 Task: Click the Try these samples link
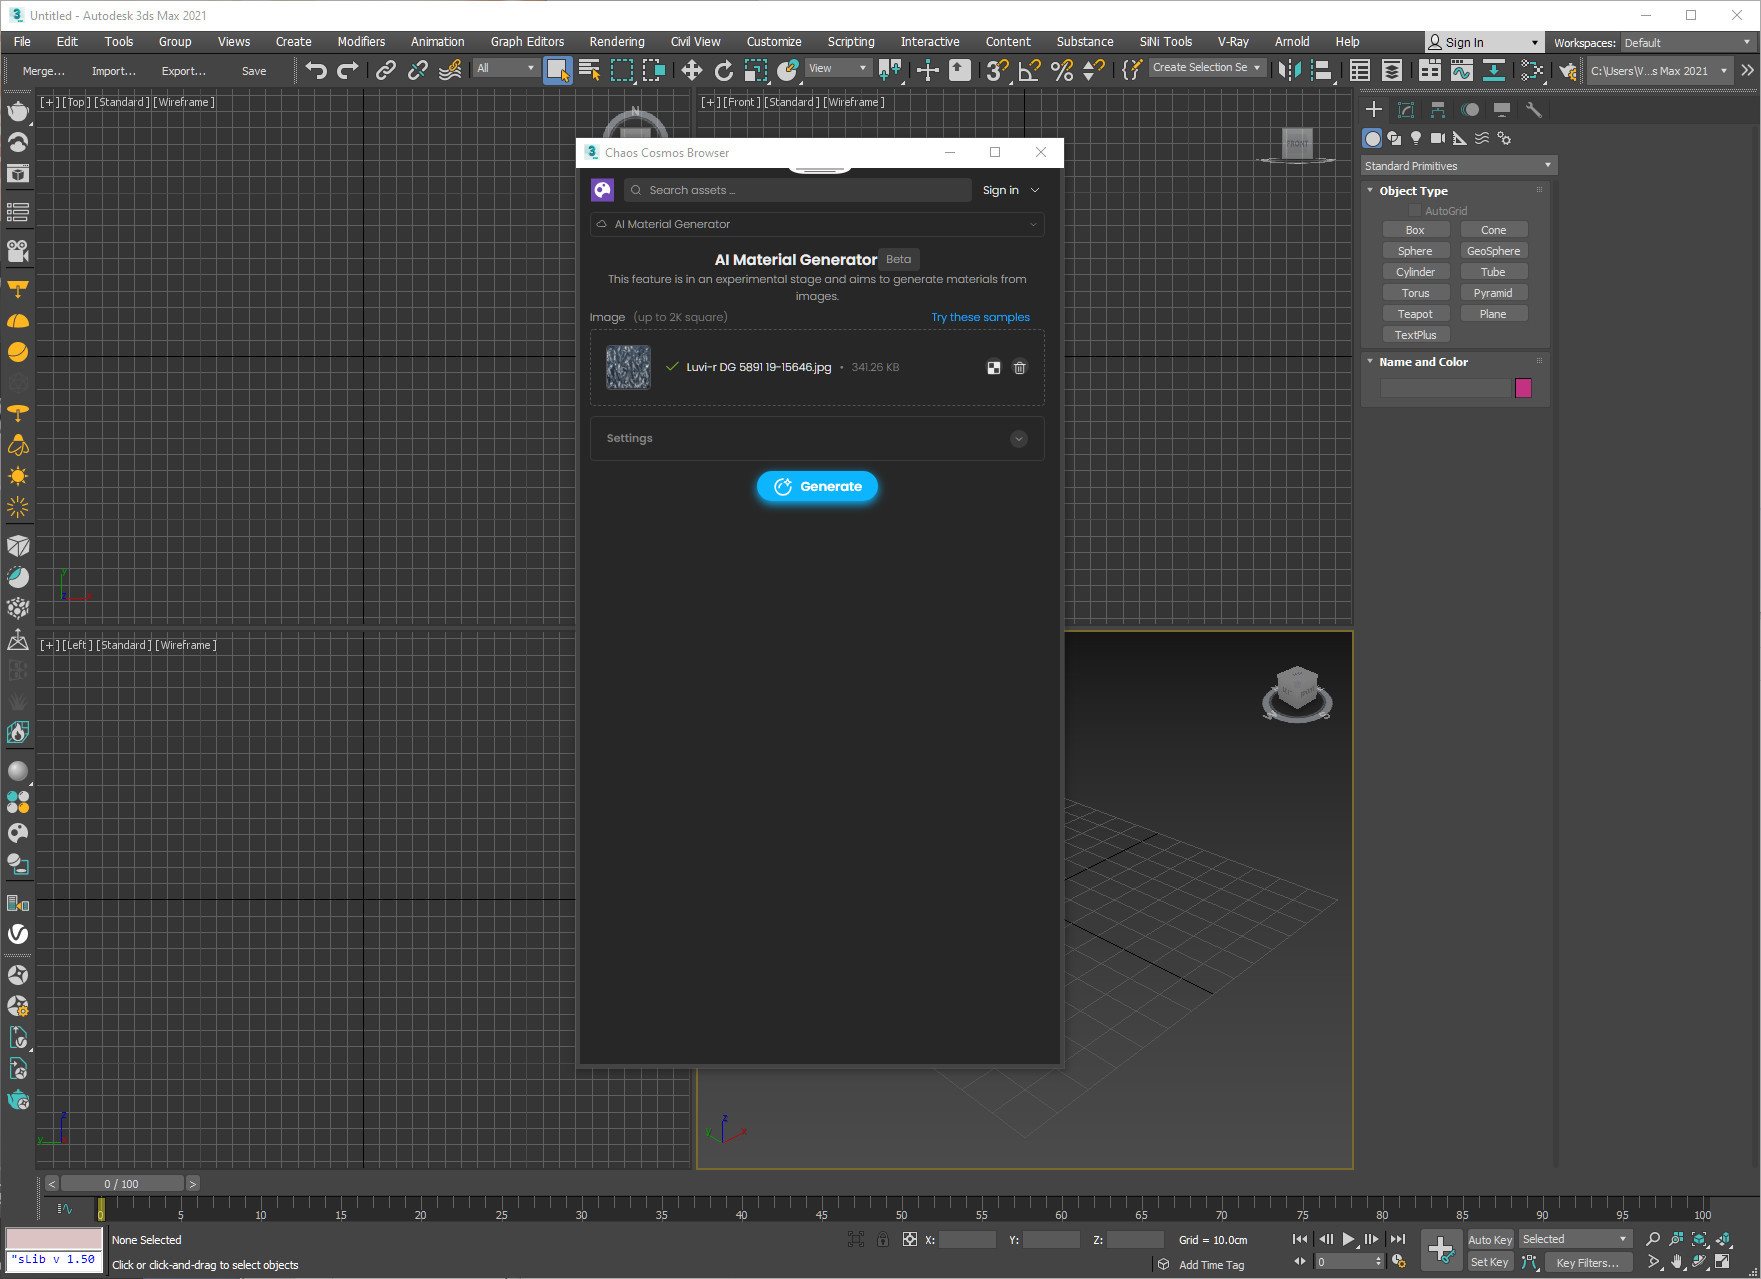pos(980,317)
